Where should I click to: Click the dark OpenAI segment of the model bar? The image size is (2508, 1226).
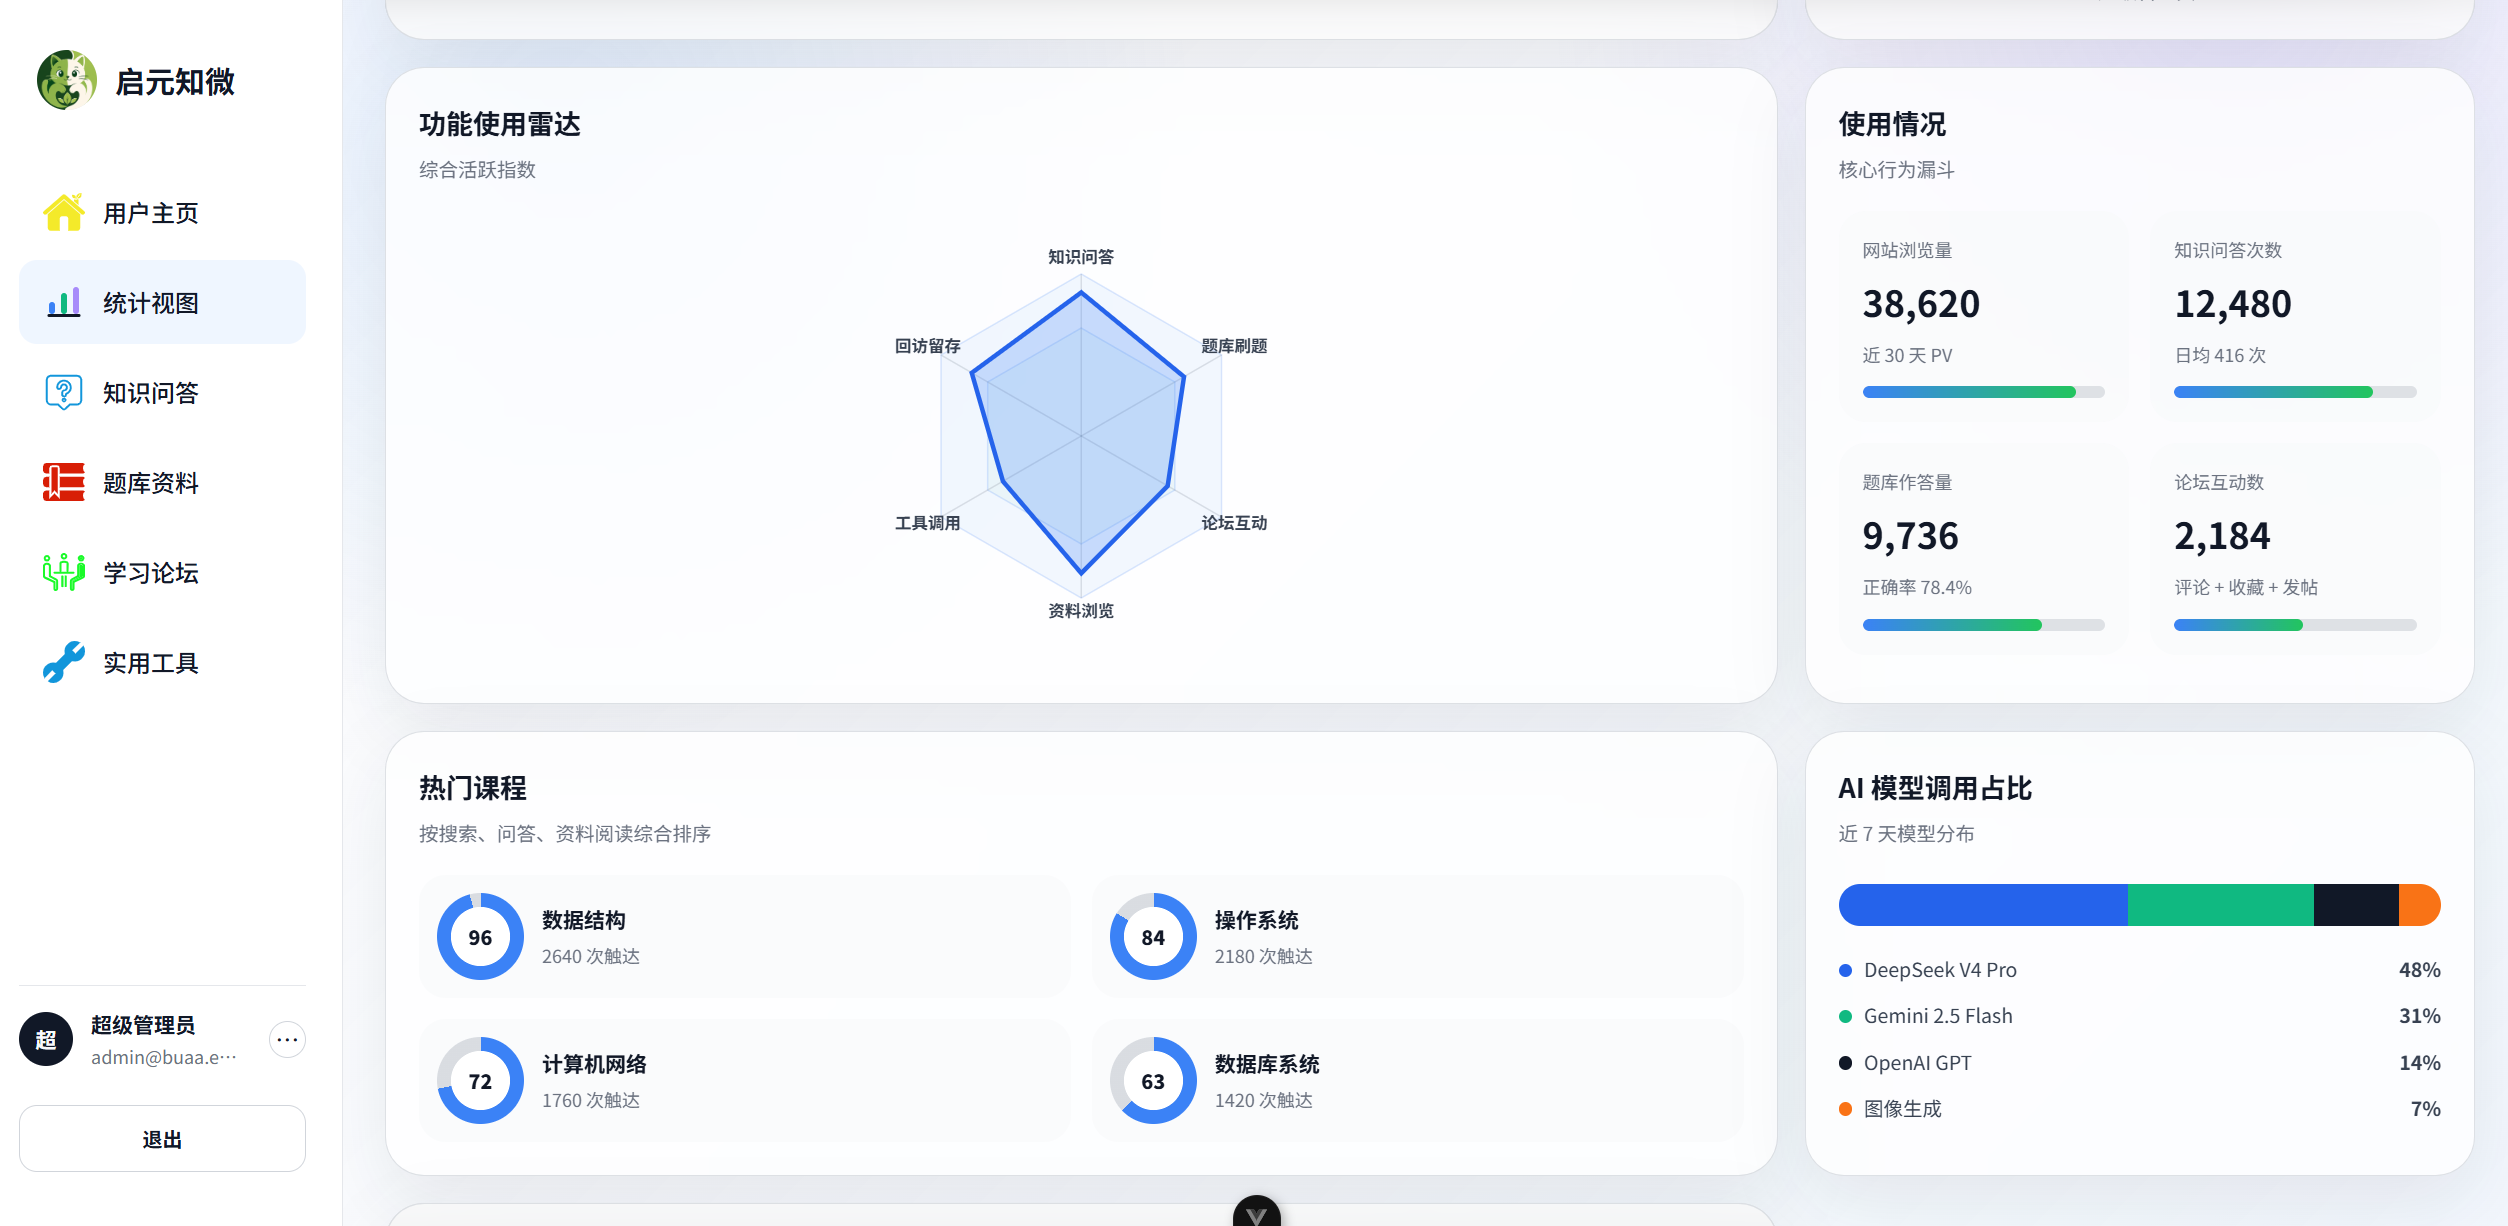click(2356, 905)
